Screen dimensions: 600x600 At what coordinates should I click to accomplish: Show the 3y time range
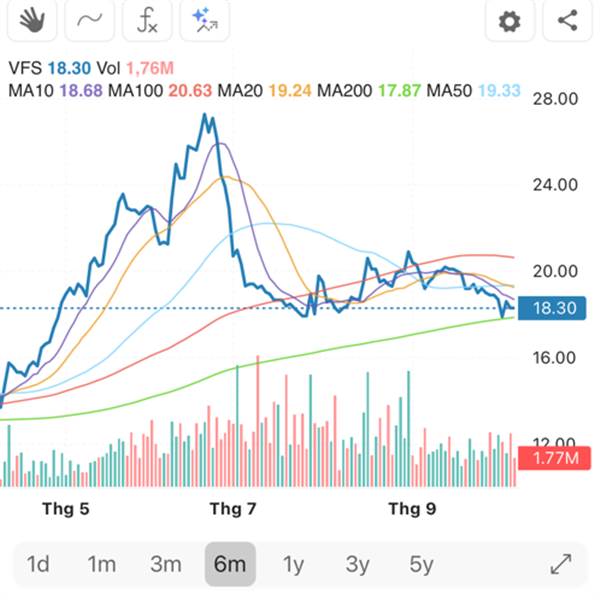tap(357, 564)
